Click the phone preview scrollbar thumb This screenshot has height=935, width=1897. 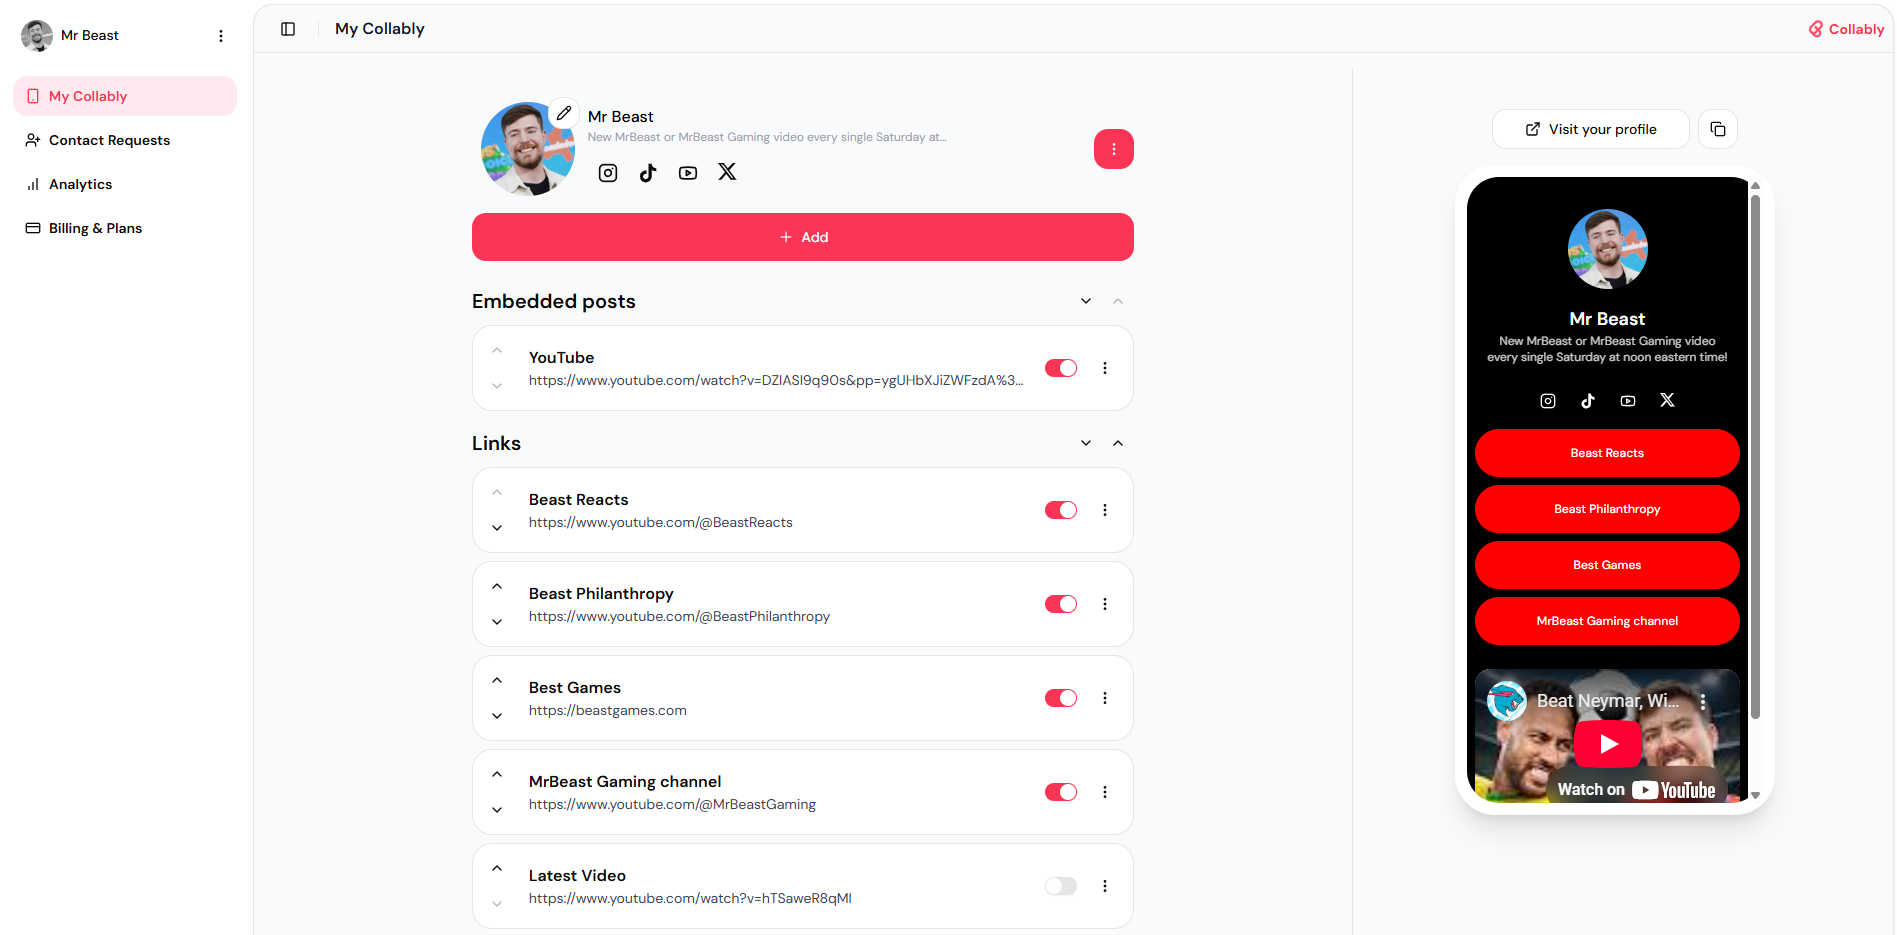(1755, 457)
